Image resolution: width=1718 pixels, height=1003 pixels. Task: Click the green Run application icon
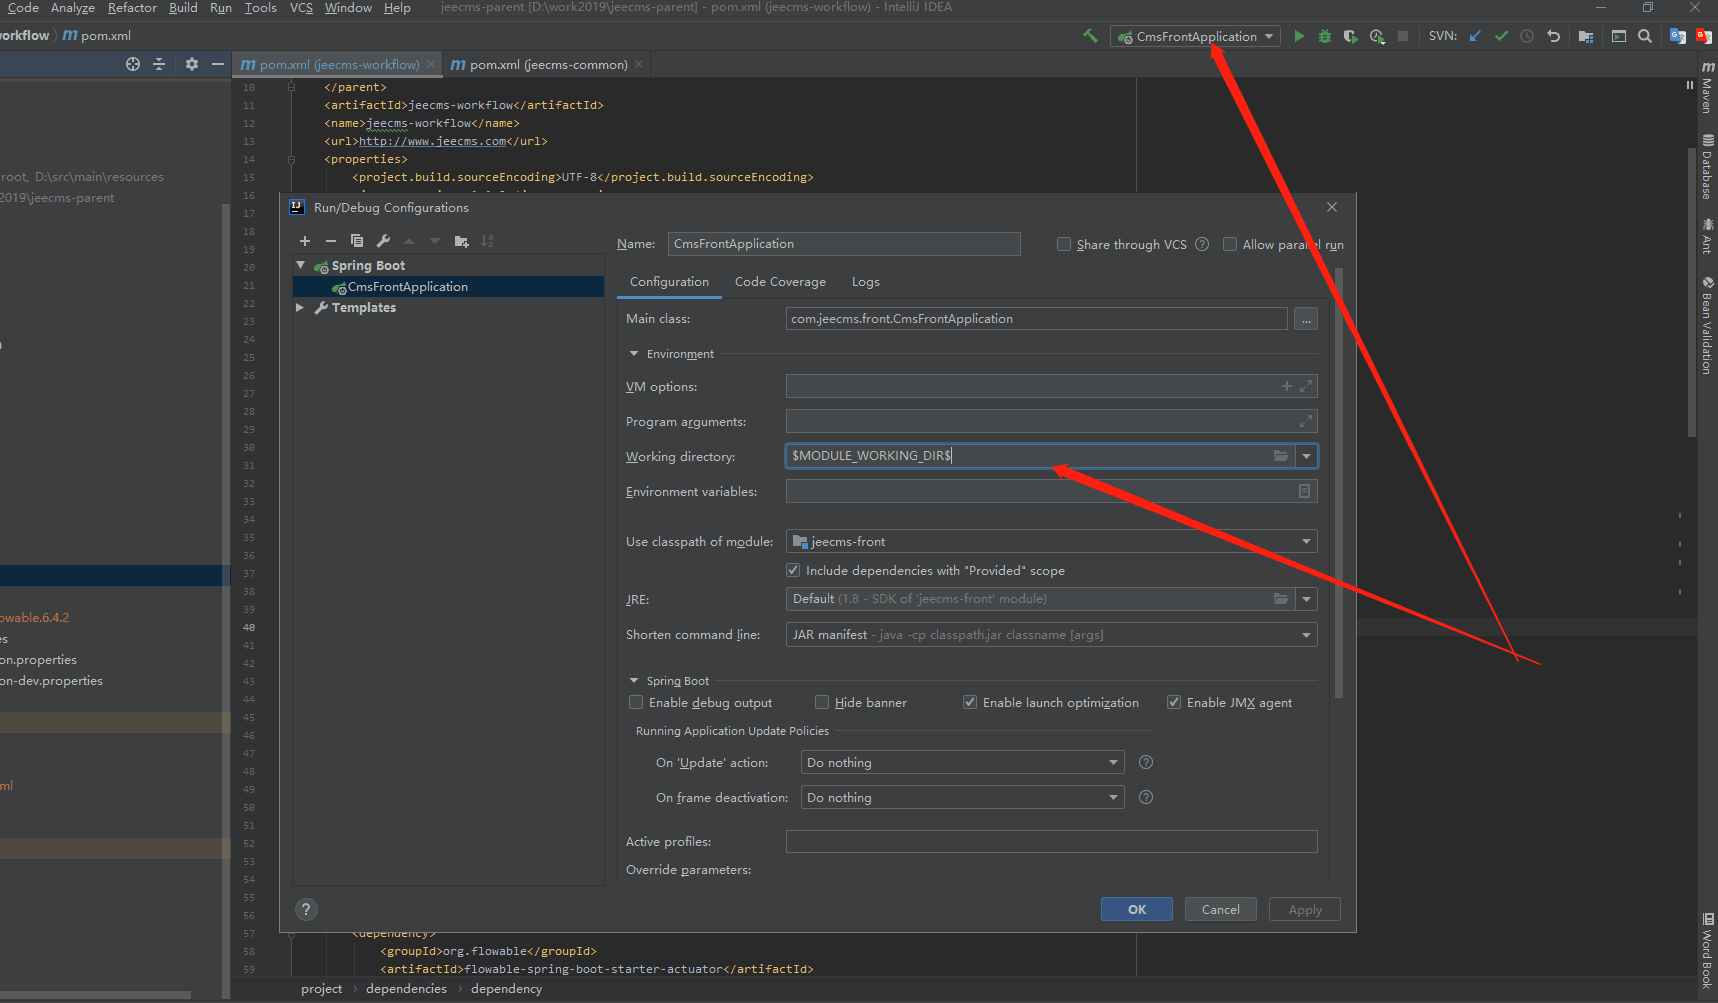tap(1299, 36)
